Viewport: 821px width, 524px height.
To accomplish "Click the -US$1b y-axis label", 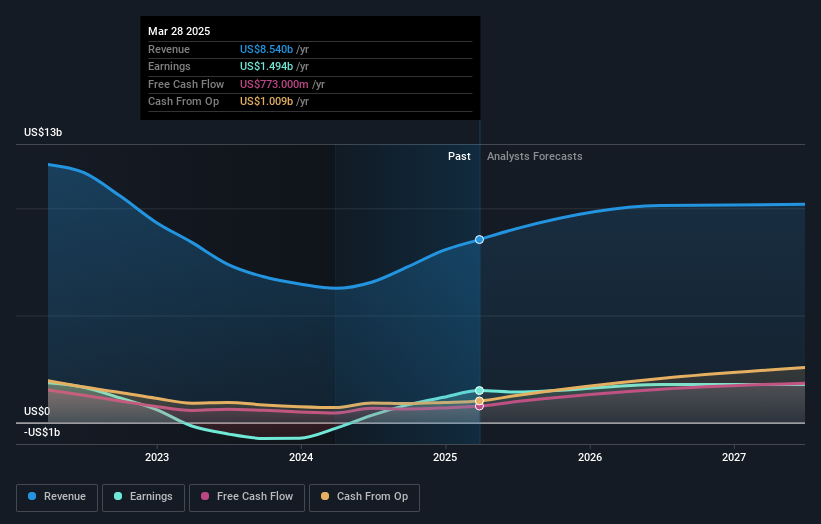I will pyautogui.click(x=42, y=432).
